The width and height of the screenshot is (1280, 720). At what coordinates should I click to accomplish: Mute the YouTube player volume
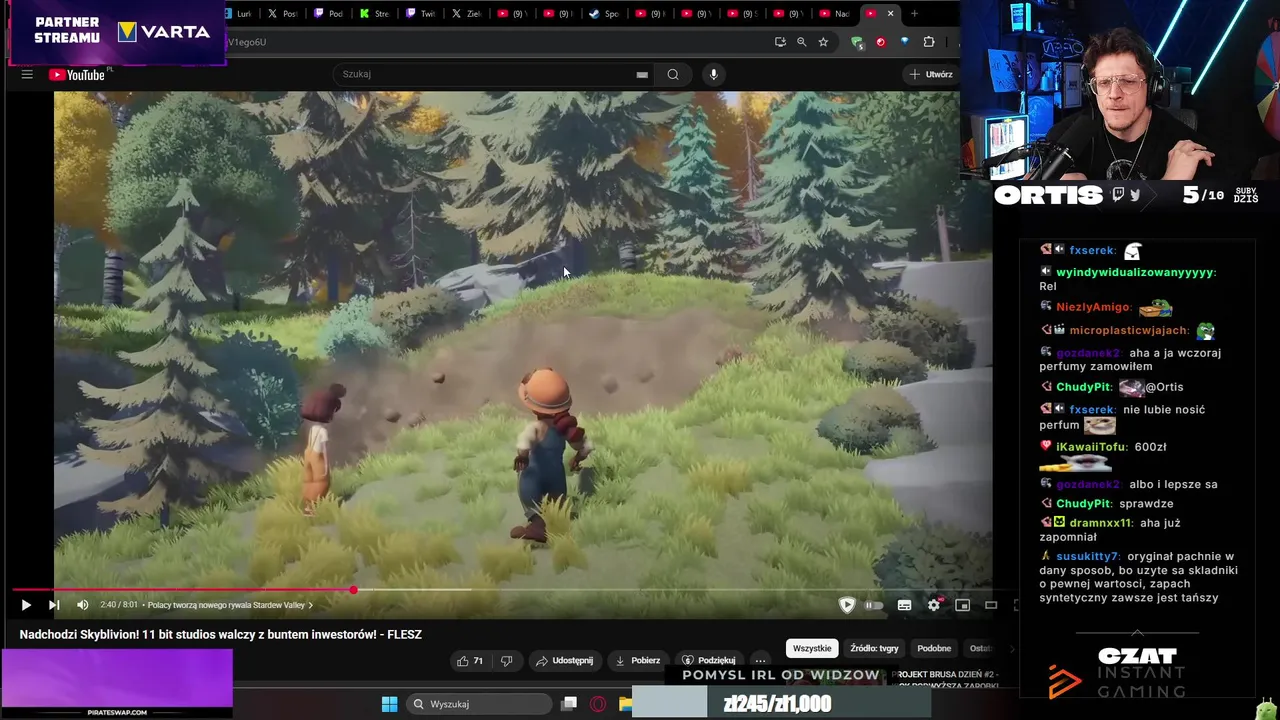click(x=82, y=605)
